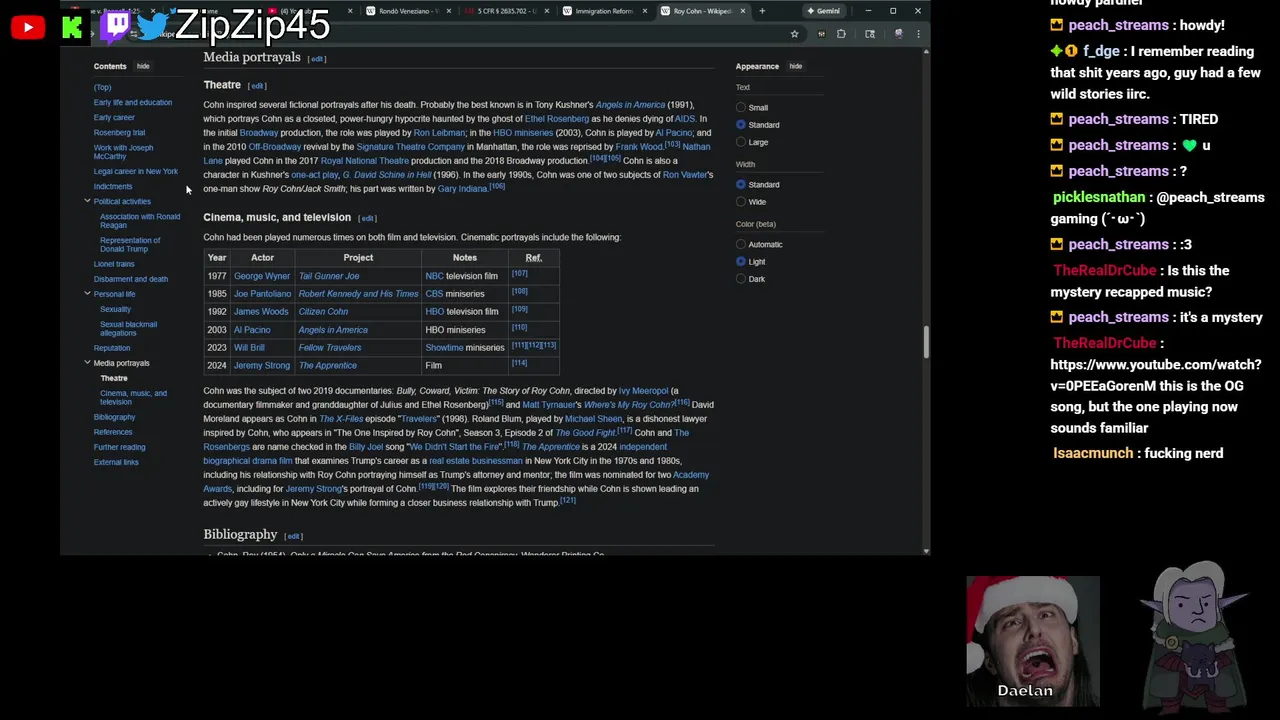This screenshot has width=1280, height=720.
Task: Collapse Media portrayals section in contents
Action: pos(87,363)
